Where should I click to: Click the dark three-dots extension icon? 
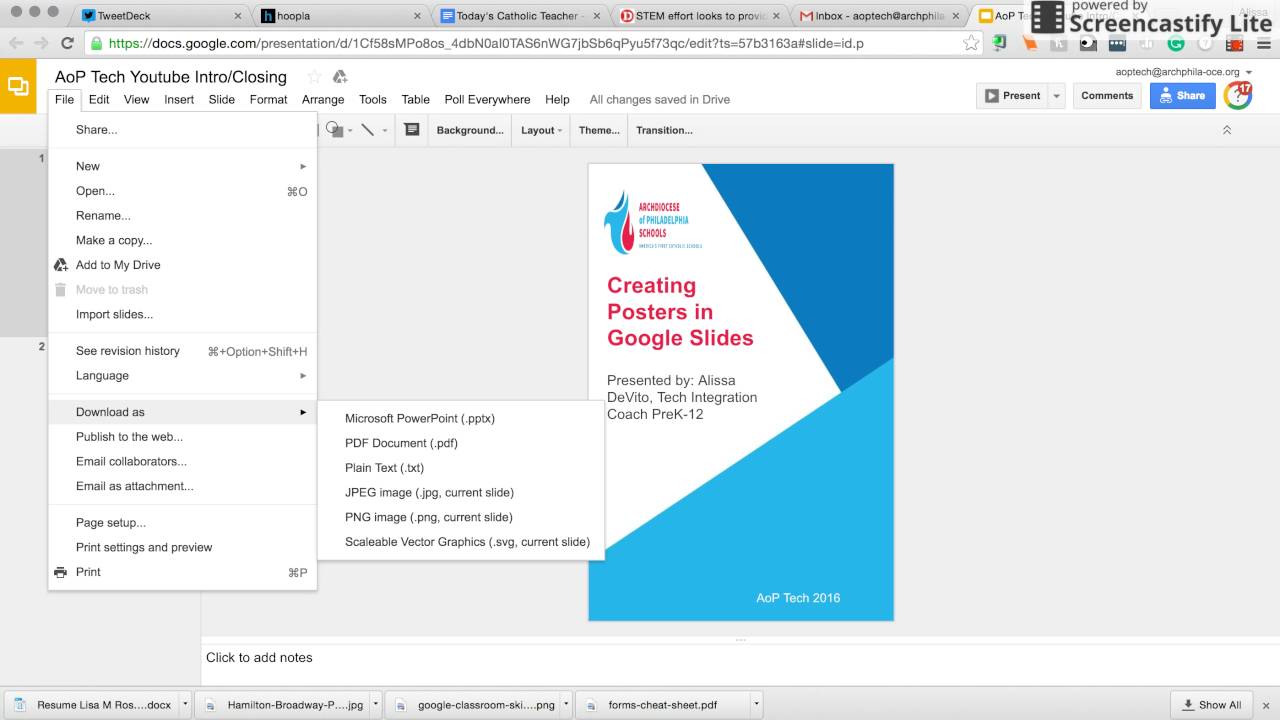[1117, 44]
